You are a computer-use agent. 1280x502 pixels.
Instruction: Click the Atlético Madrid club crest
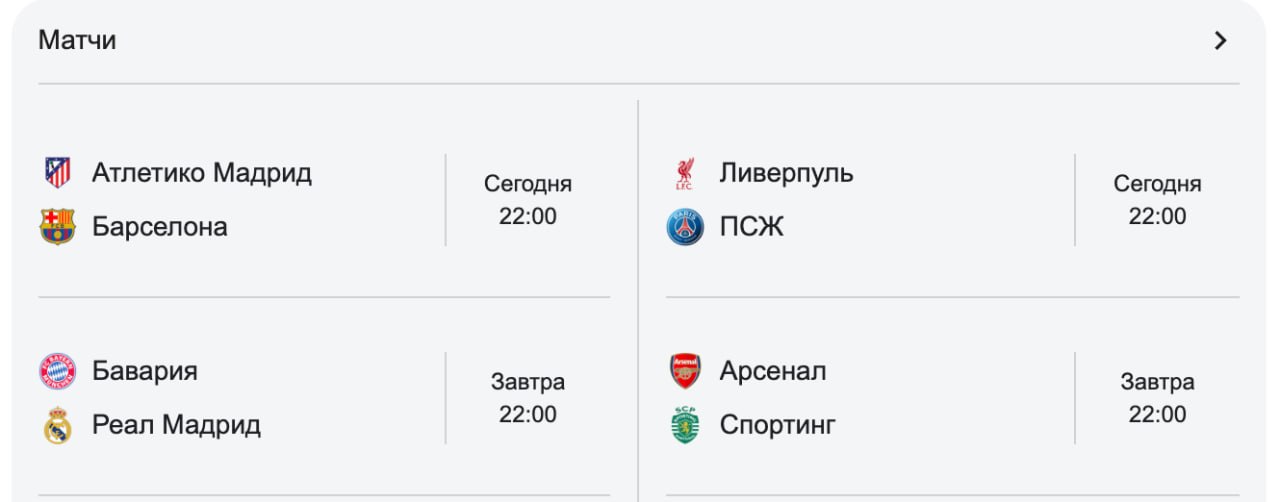(x=57, y=173)
